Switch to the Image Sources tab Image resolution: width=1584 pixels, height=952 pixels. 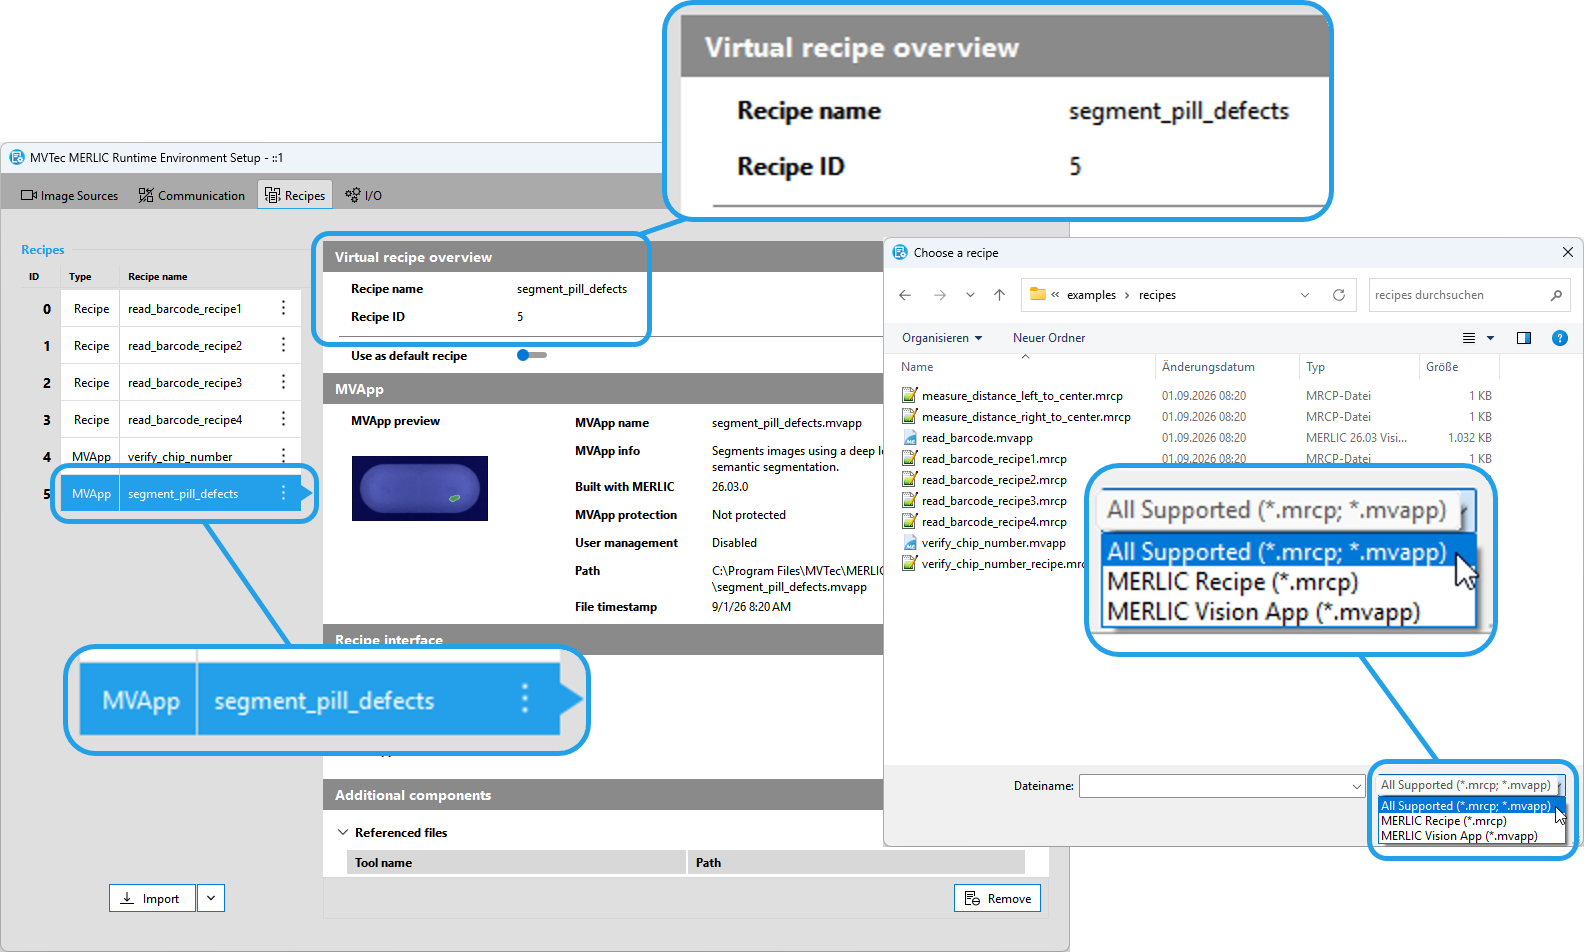70,195
